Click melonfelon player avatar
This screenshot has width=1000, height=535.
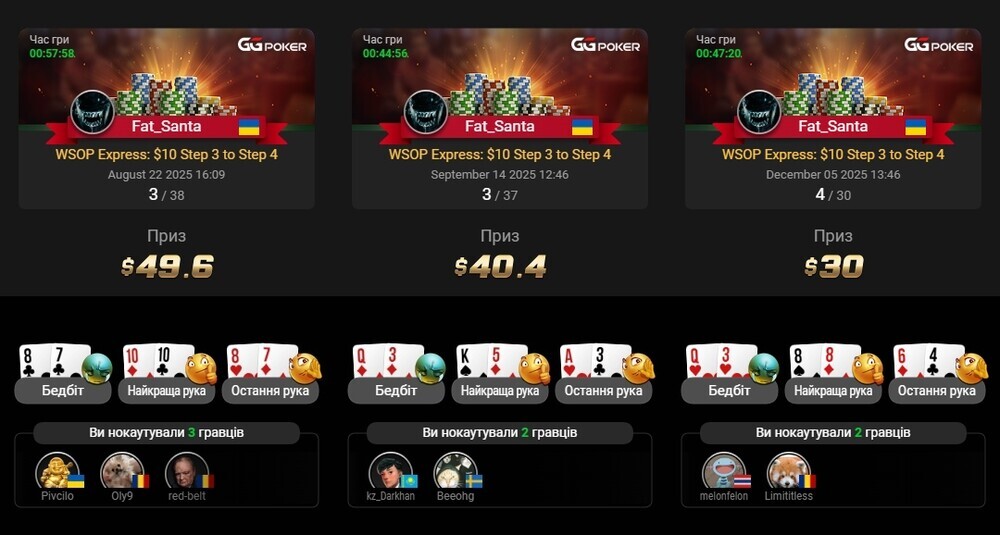pos(724,471)
